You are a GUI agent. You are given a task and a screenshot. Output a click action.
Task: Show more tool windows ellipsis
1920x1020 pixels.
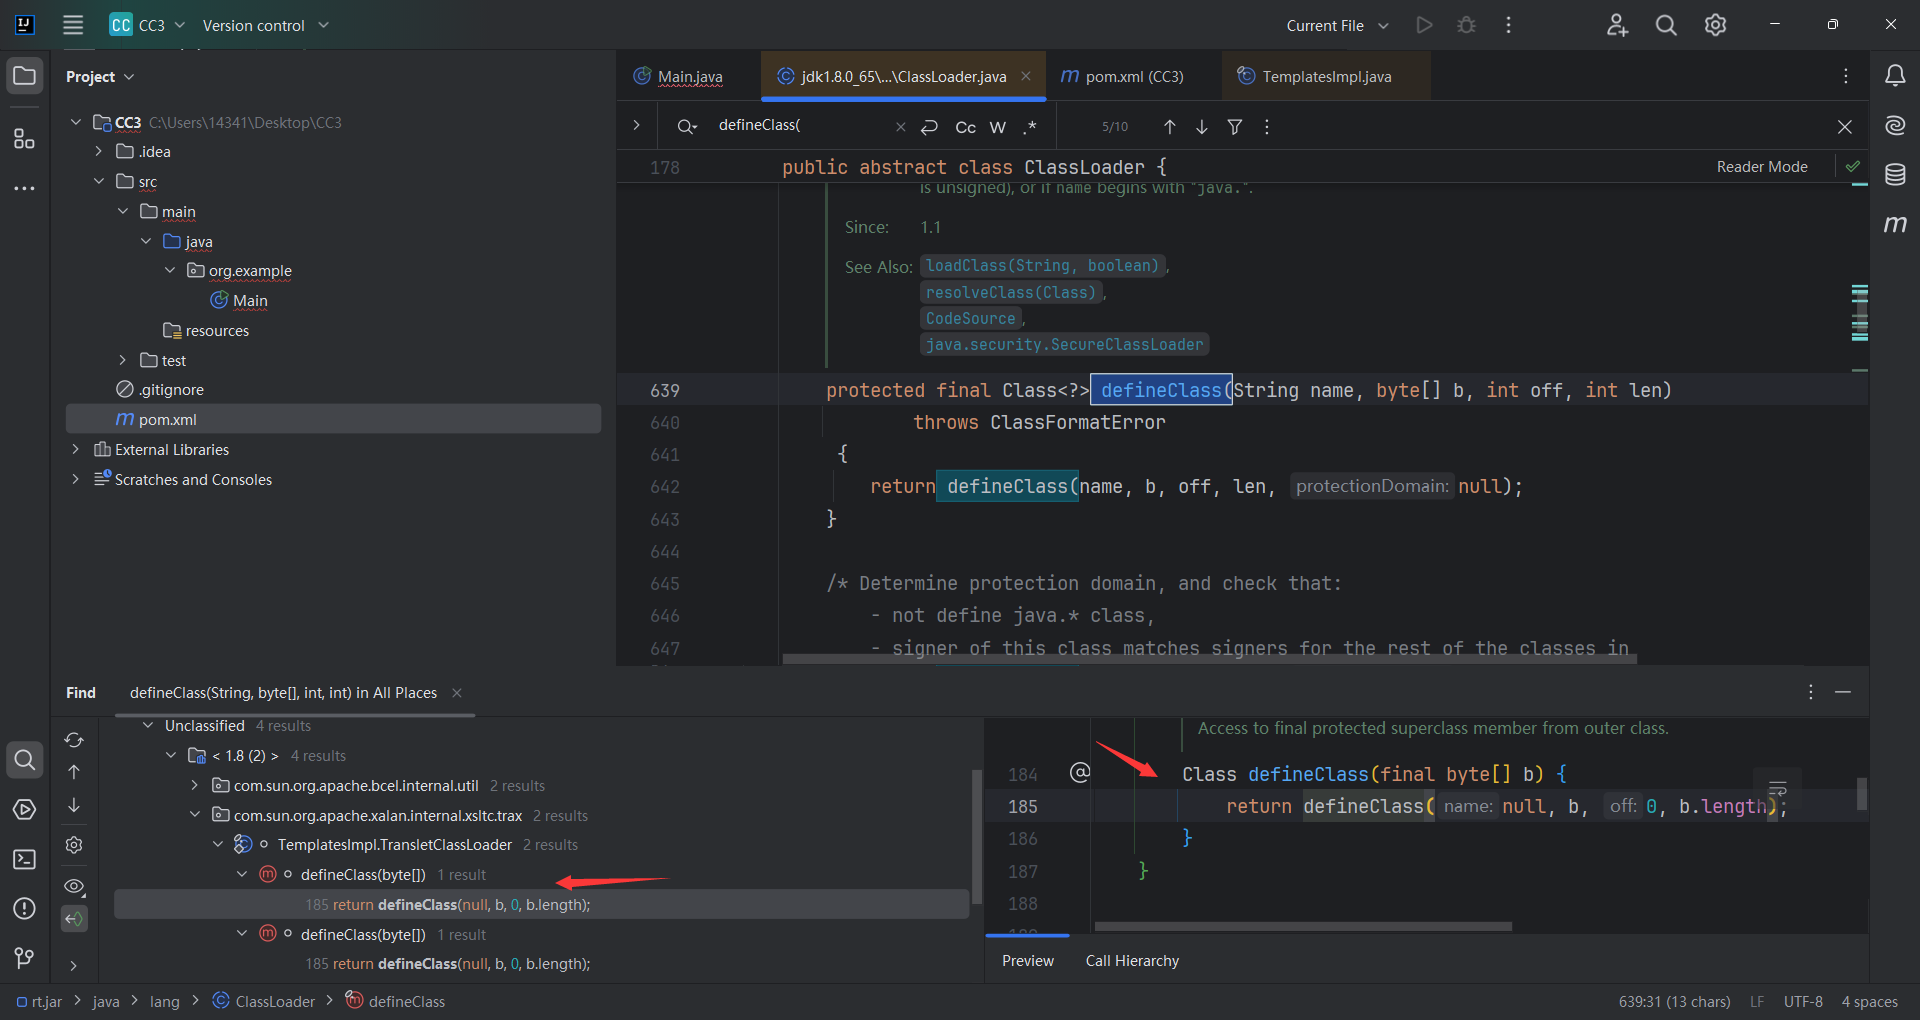[25, 188]
